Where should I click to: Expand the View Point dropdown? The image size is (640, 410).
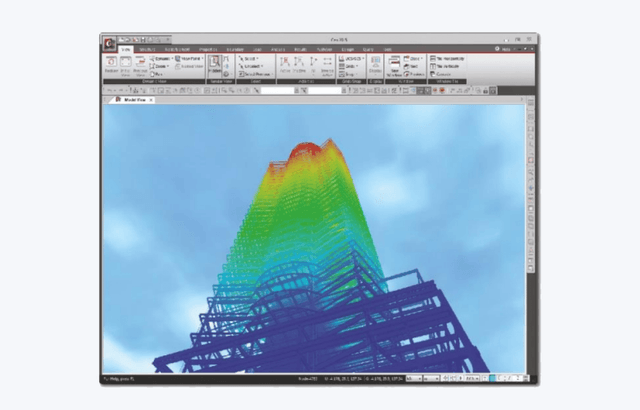pyautogui.click(x=186, y=59)
